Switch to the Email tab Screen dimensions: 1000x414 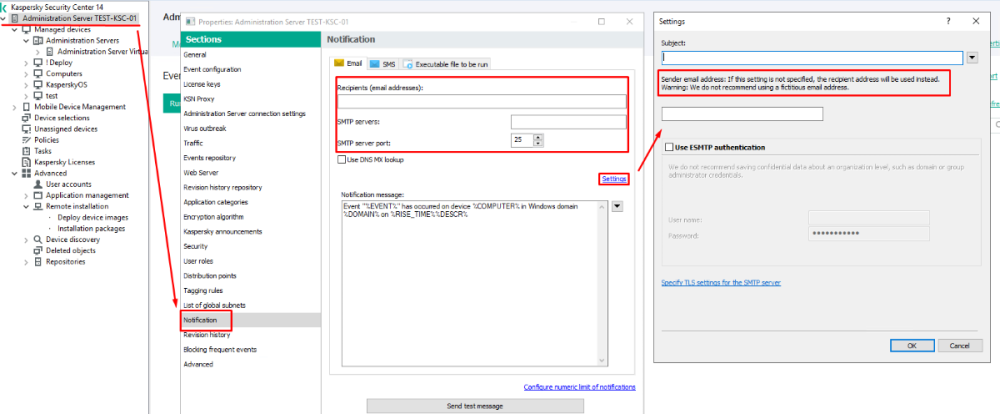click(x=348, y=64)
